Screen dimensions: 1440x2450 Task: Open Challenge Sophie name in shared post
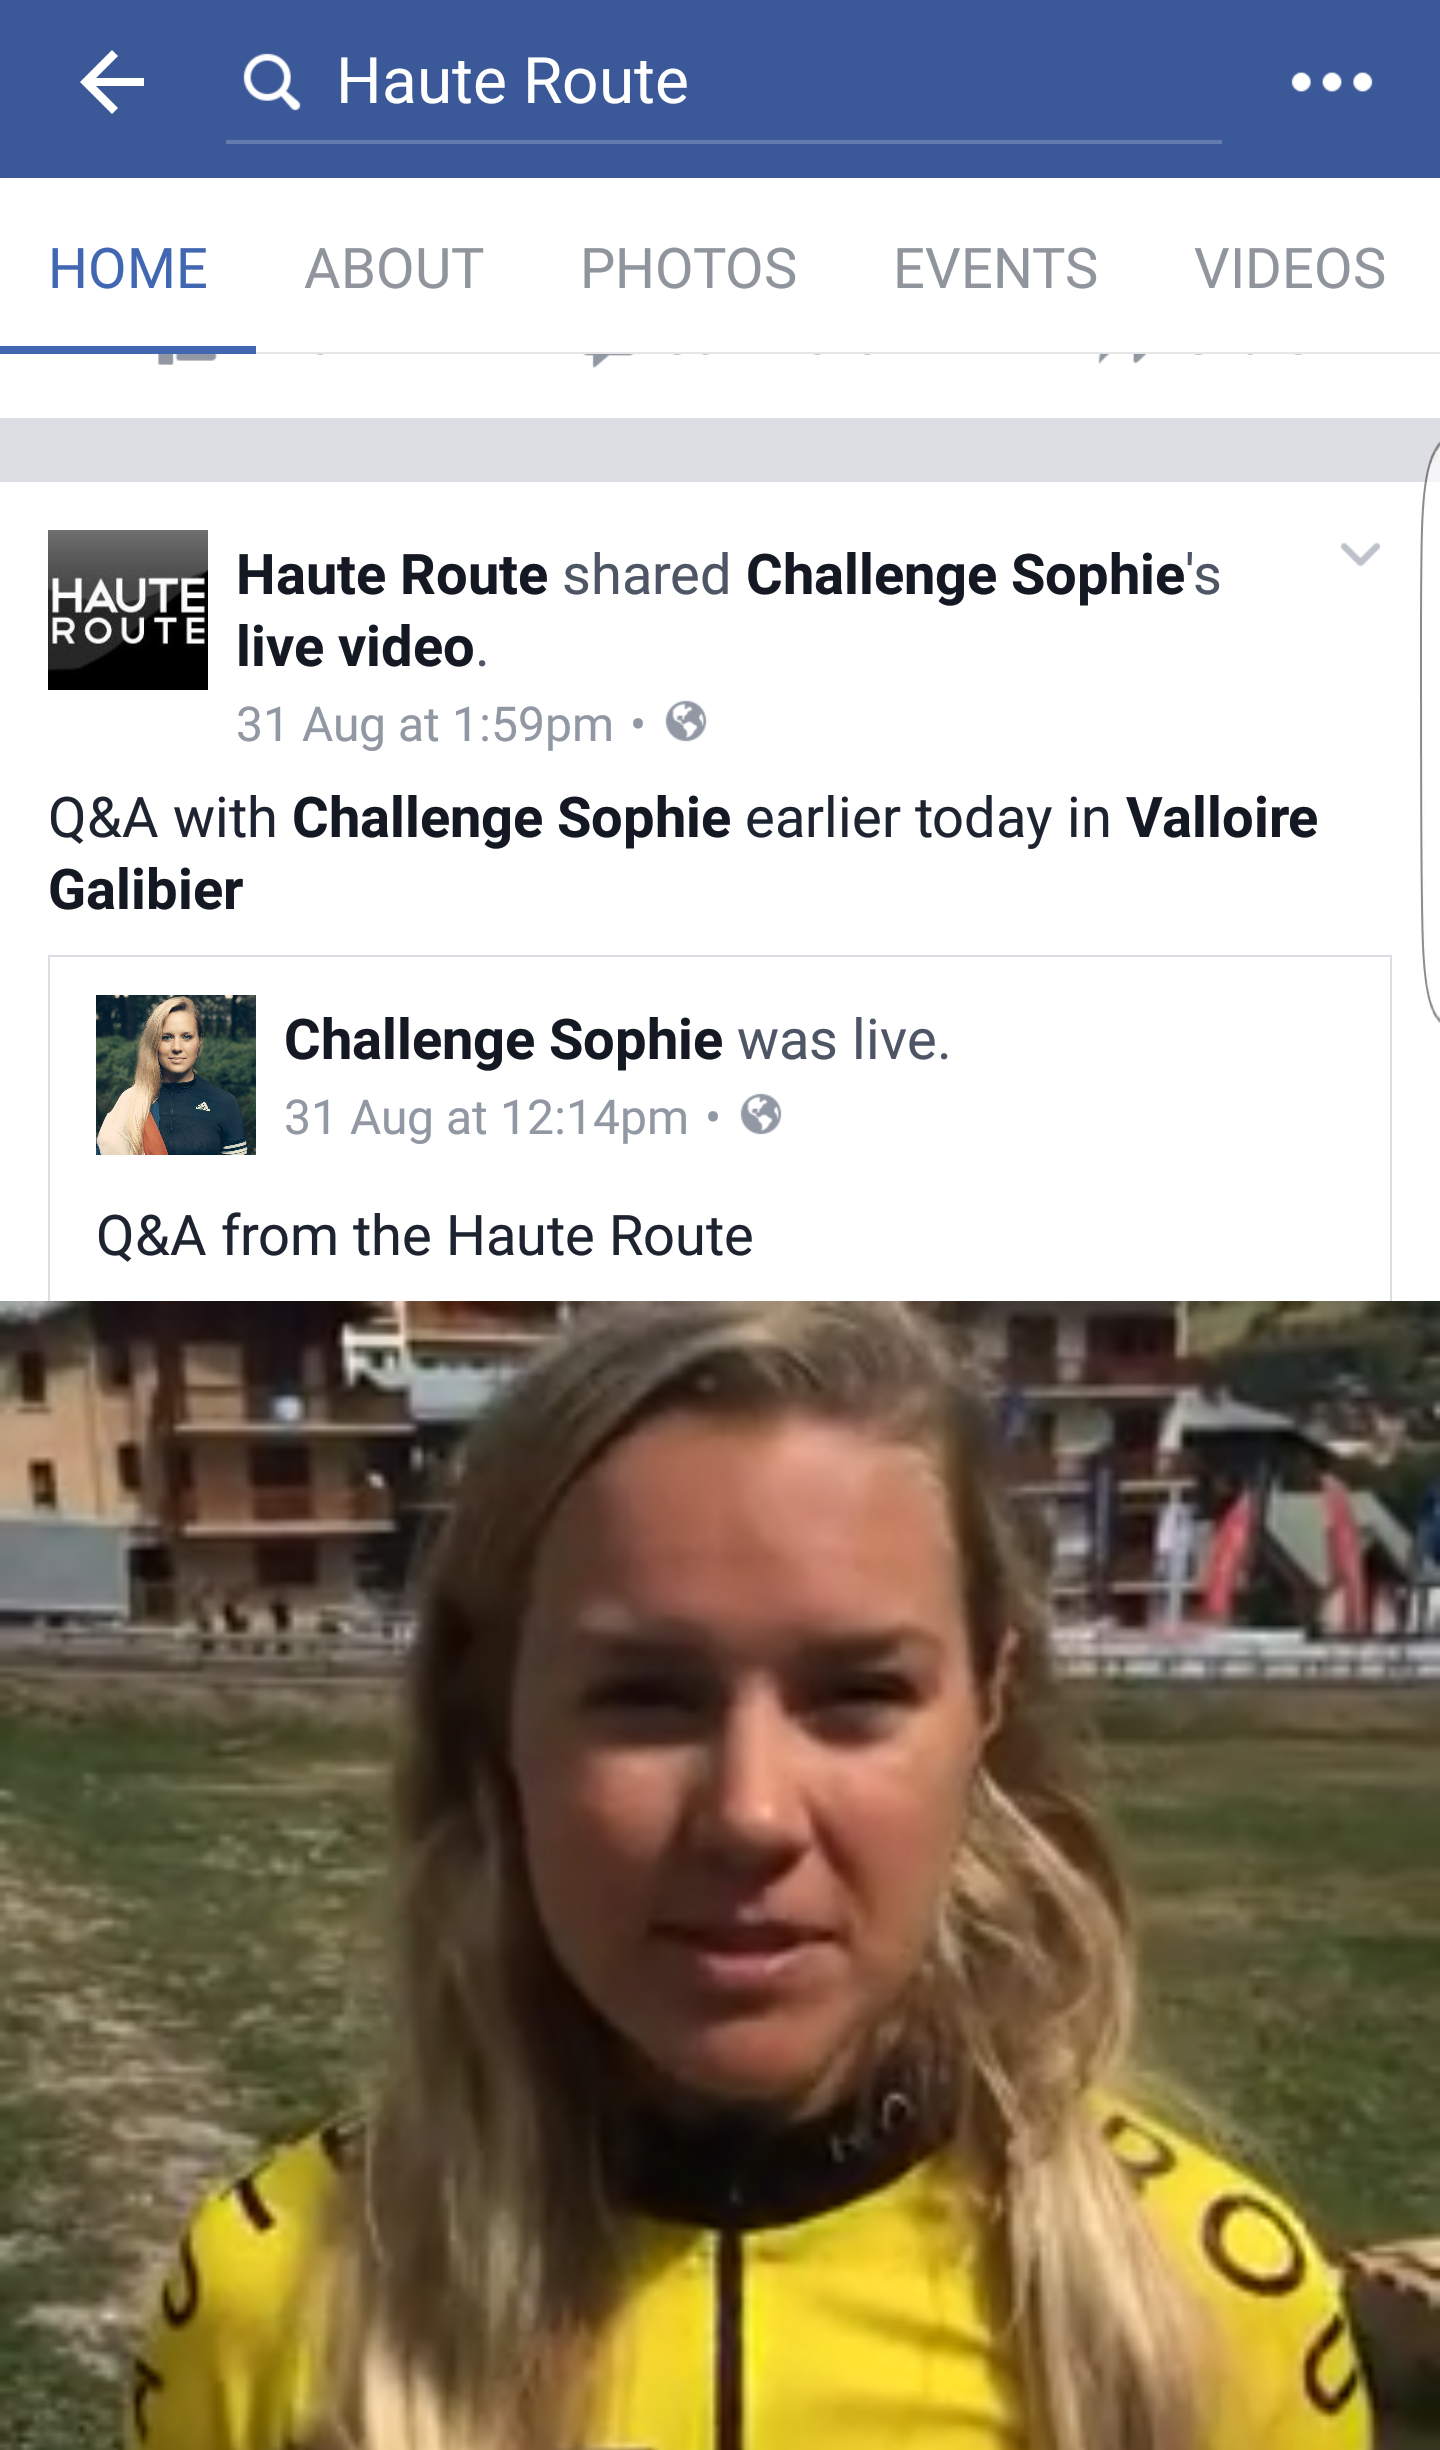503,1040
